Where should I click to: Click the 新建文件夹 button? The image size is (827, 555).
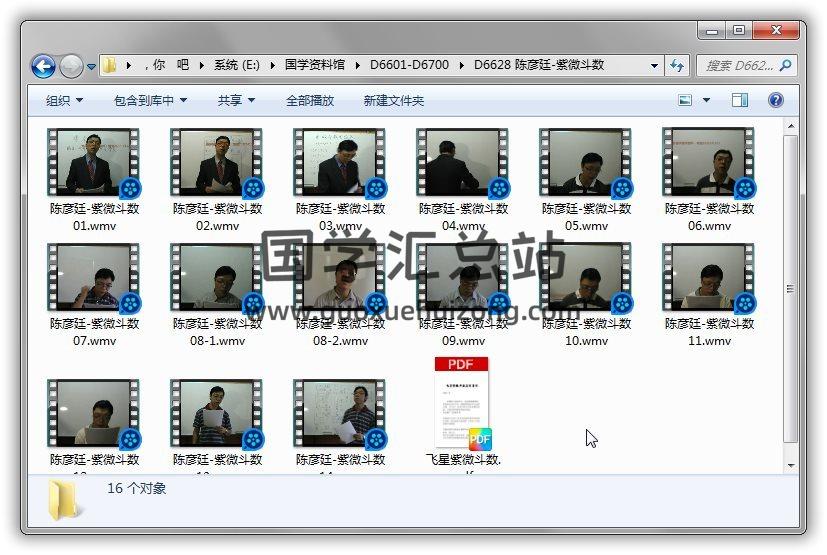coord(393,100)
